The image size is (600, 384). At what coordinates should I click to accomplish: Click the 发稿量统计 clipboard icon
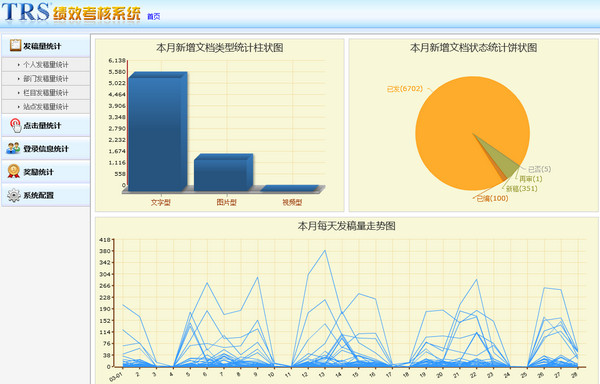pyautogui.click(x=15, y=45)
